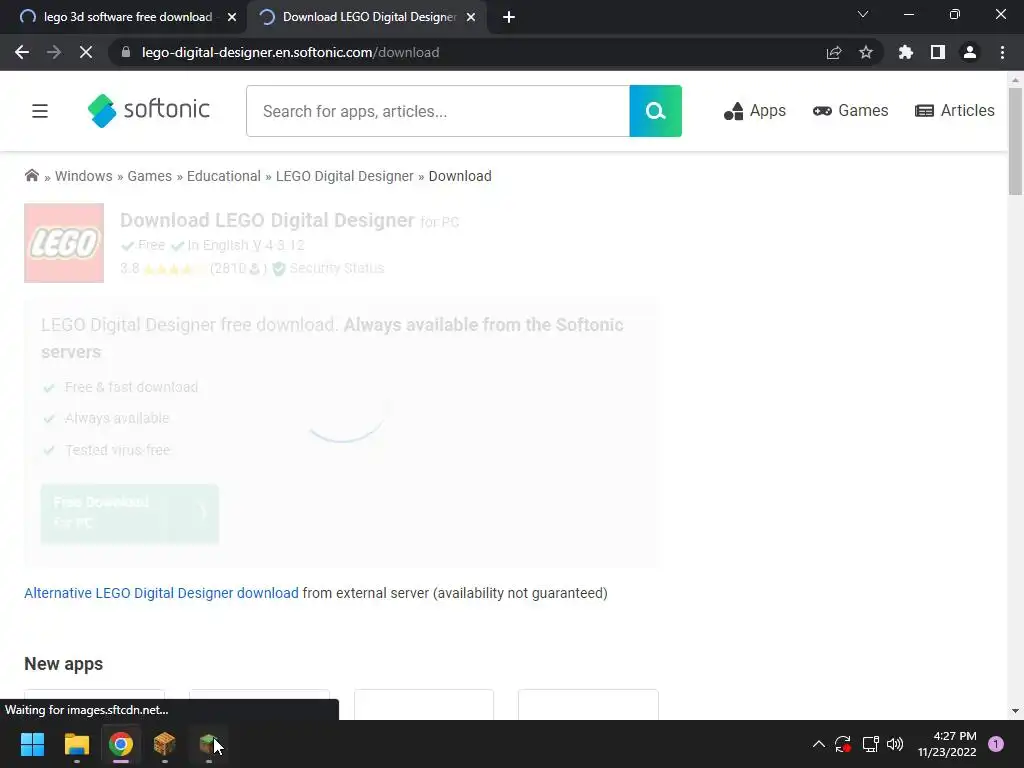1024x768 pixels.
Task: Select the Download LEGO Digital Designer tab
Action: [369, 17]
